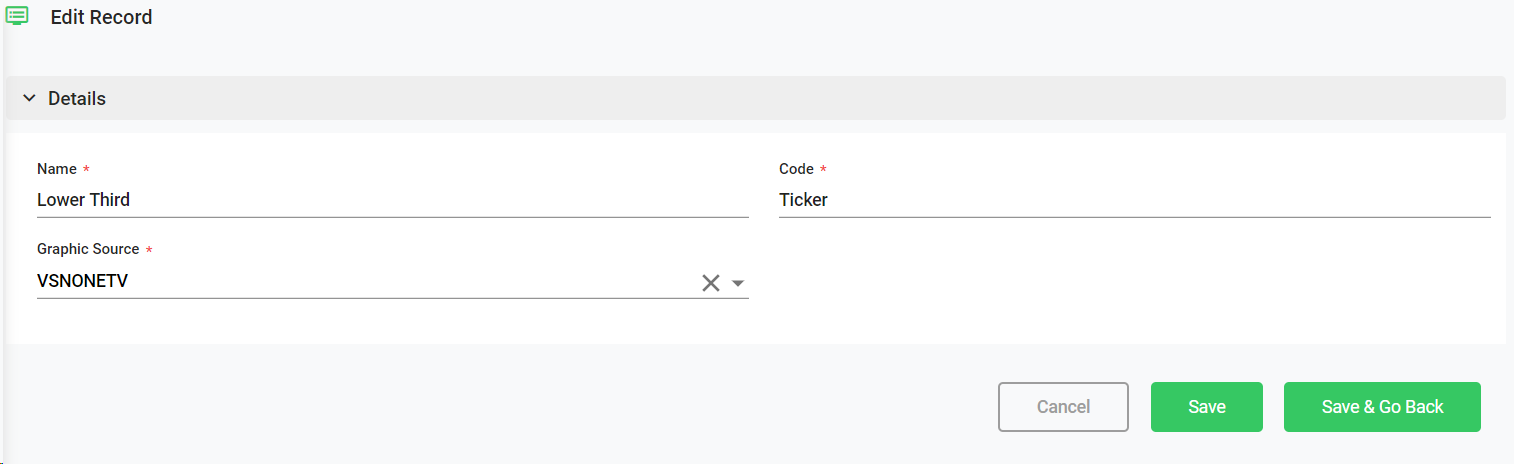Click the Save button
Image resolution: width=1514 pixels, height=464 pixels.
tap(1206, 407)
